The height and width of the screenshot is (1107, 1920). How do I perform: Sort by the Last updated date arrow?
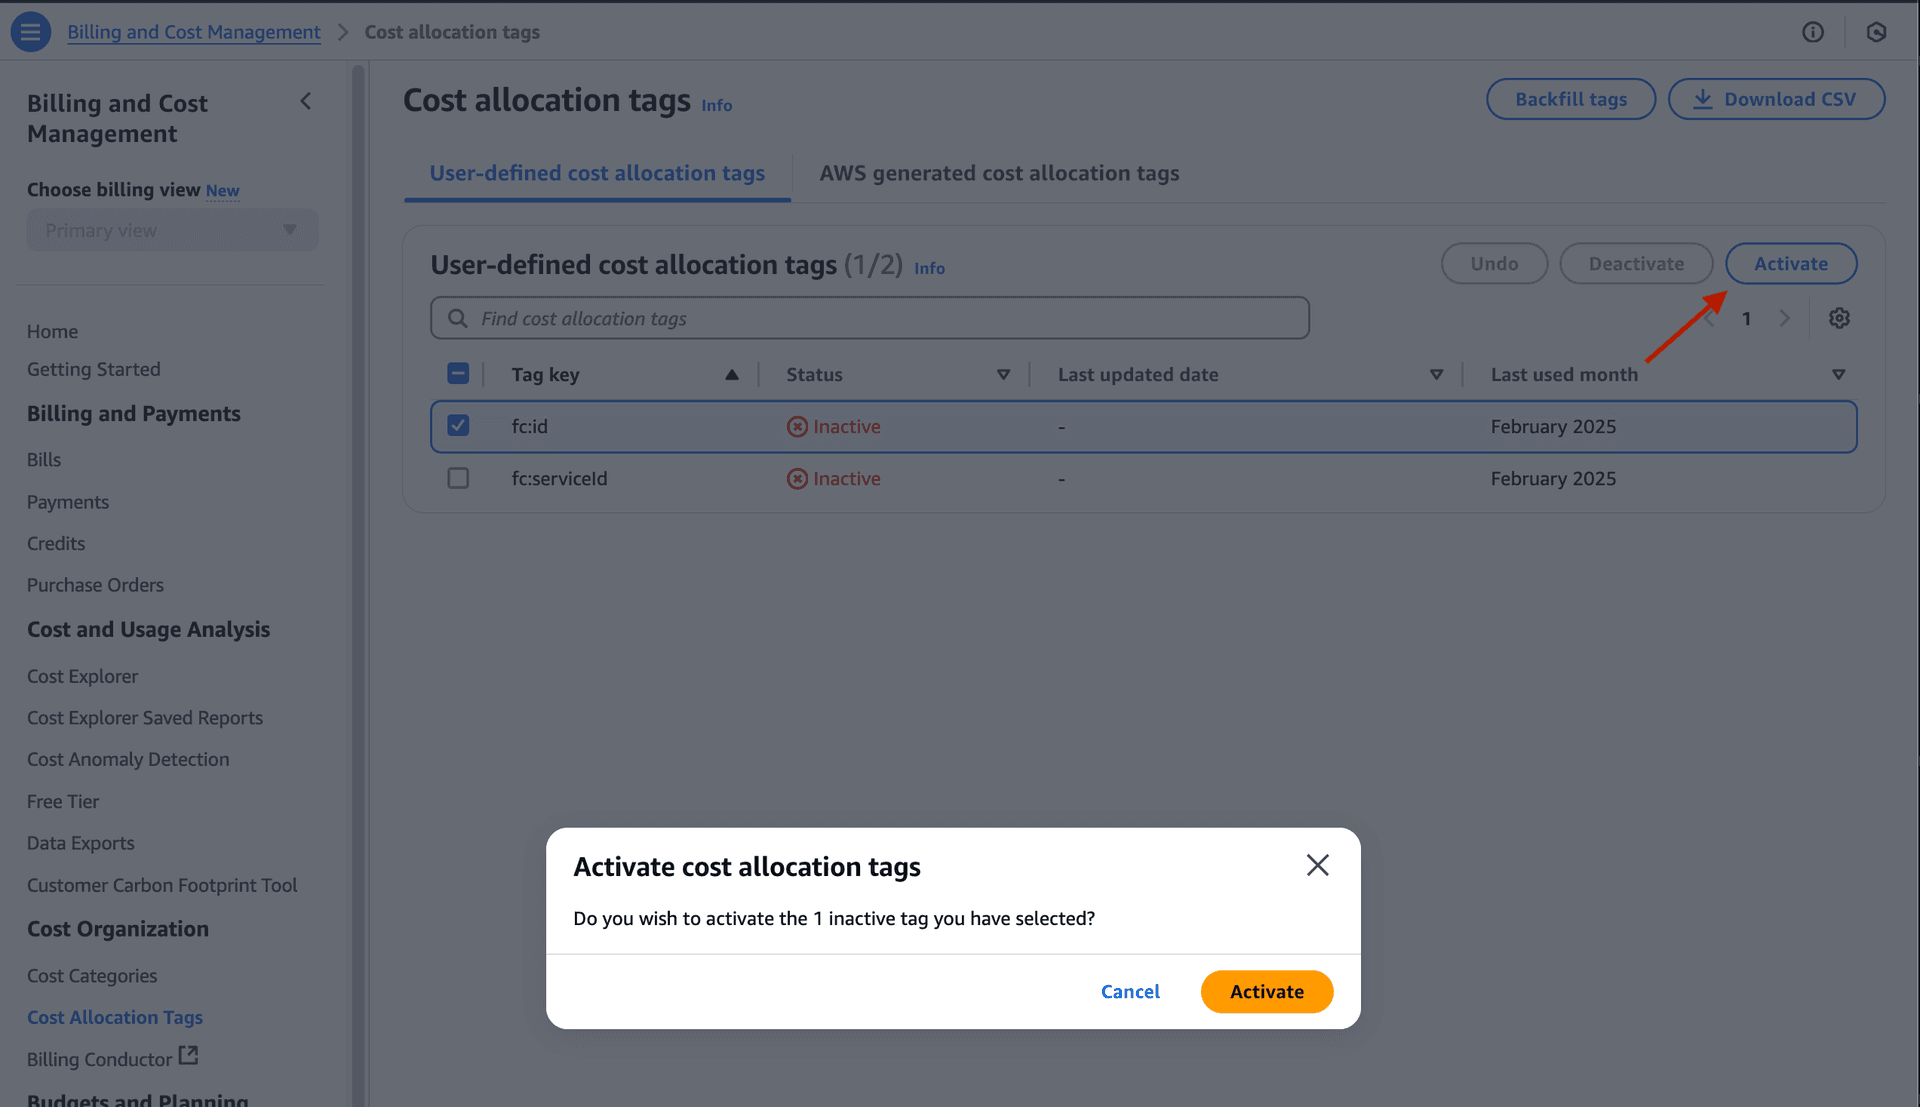[x=1436, y=375]
